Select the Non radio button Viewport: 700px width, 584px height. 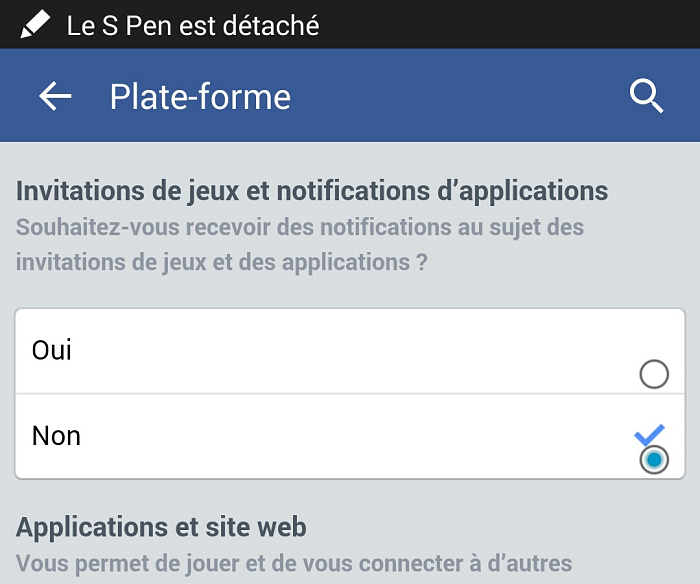(653, 460)
